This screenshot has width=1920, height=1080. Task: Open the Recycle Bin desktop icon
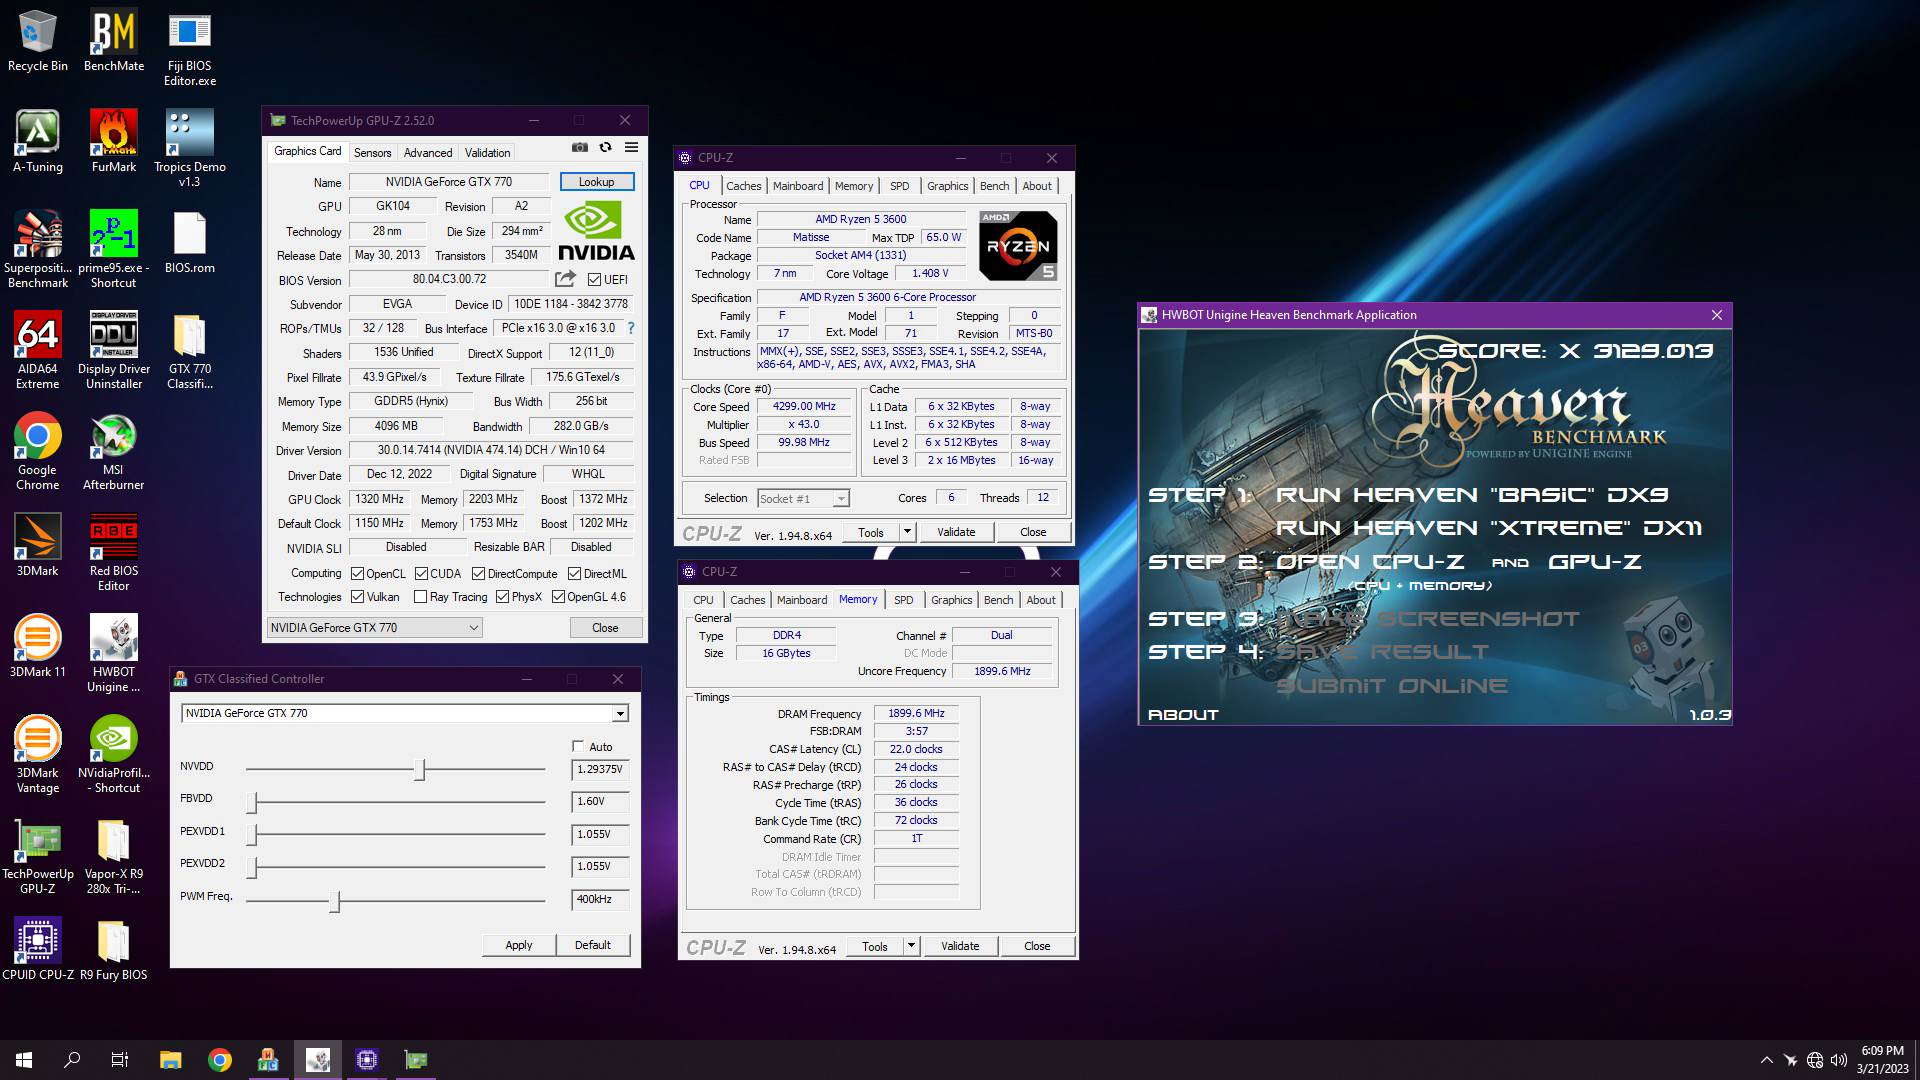tap(38, 41)
